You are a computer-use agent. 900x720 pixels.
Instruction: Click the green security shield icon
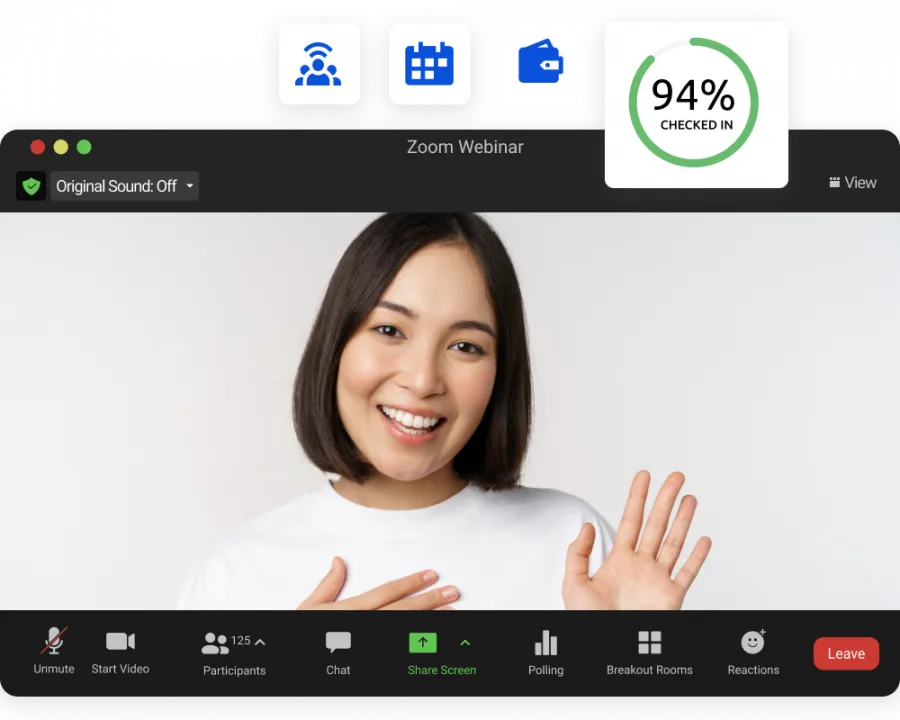coord(31,186)
